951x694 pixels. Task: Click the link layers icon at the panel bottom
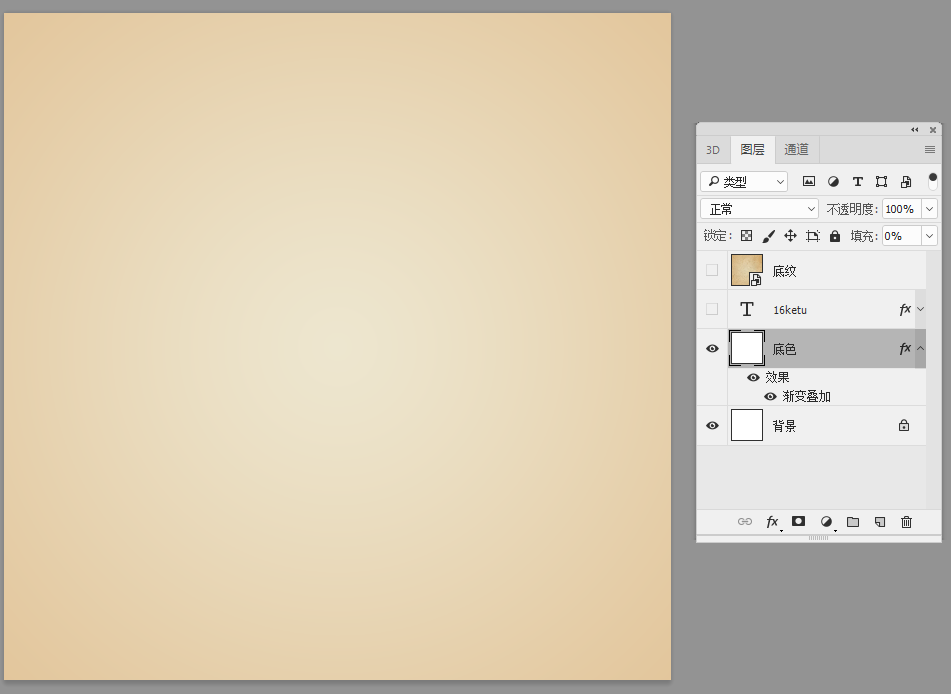[x=745, y=522]
